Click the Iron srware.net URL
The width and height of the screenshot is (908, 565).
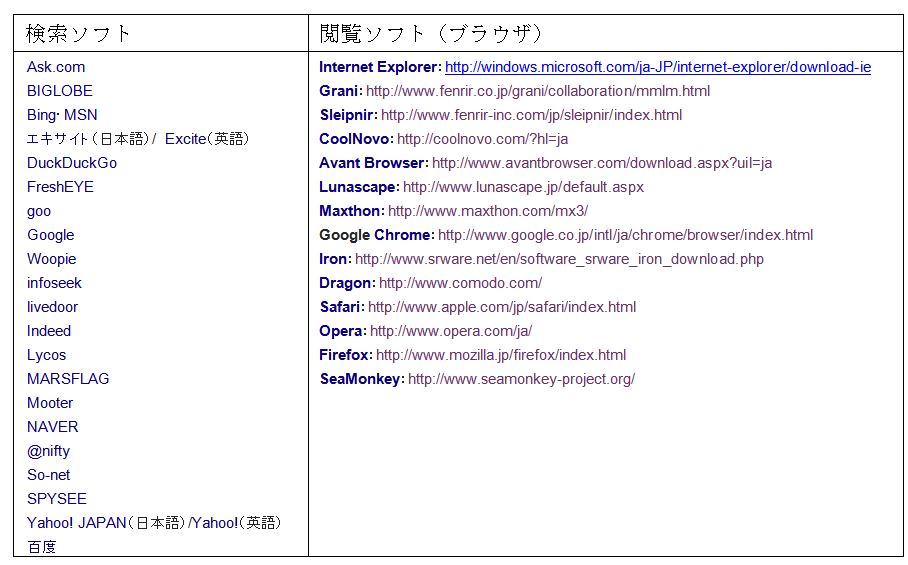[559, 259]
